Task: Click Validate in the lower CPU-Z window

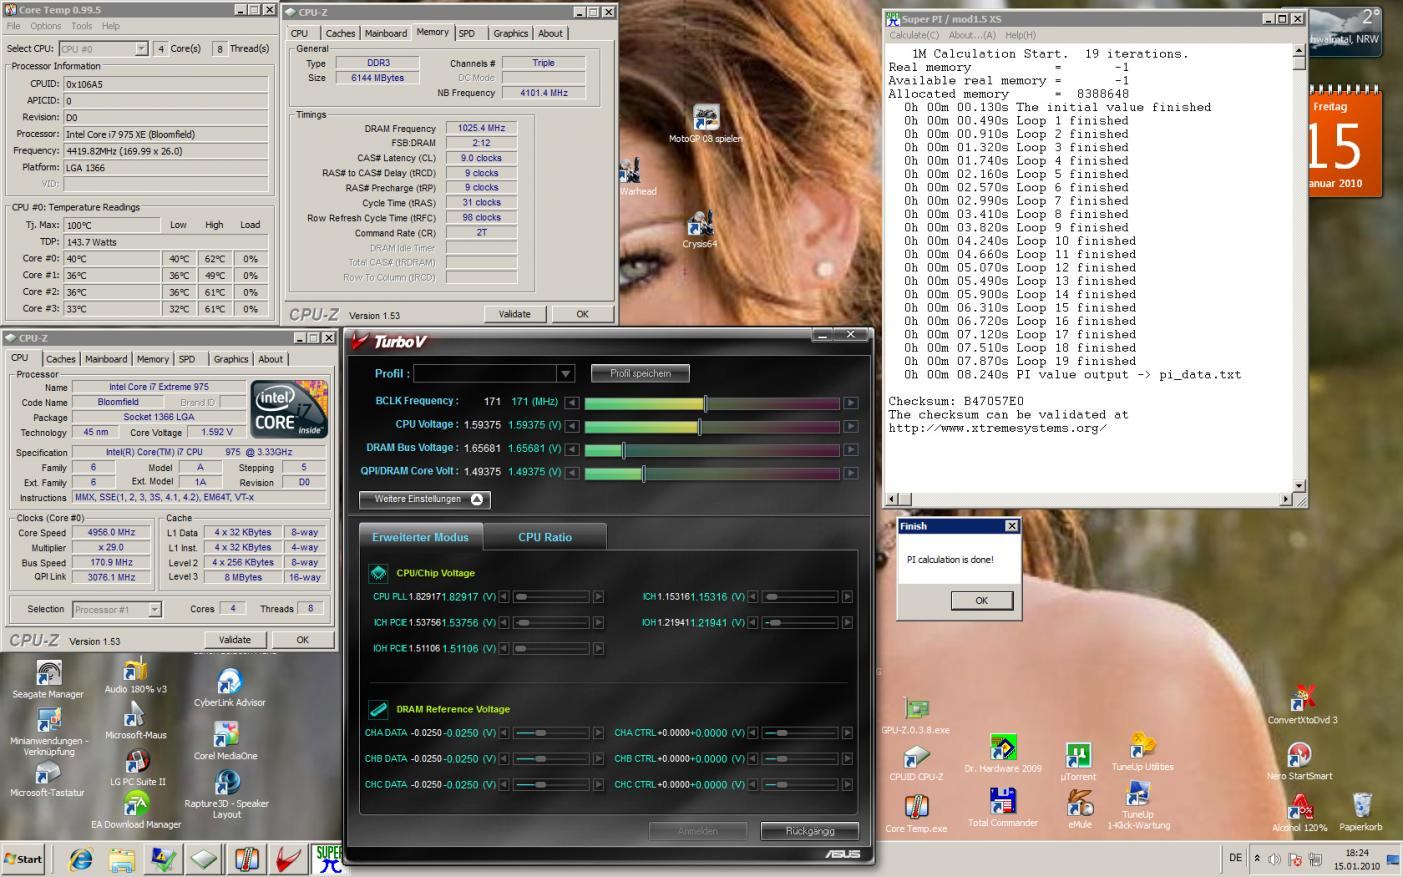Action: [235, 640]
